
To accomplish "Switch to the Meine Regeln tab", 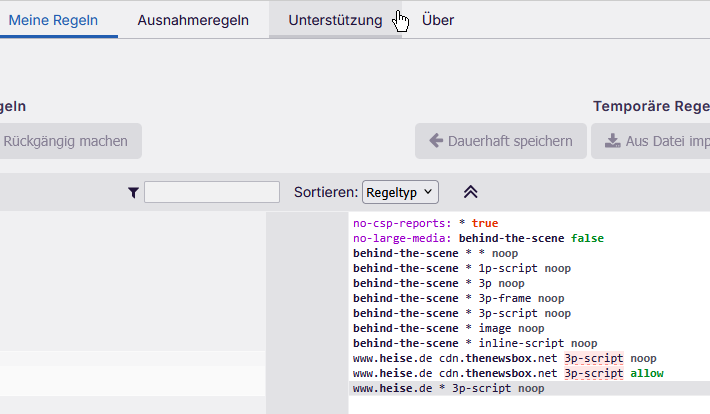I will click(53, 20).
